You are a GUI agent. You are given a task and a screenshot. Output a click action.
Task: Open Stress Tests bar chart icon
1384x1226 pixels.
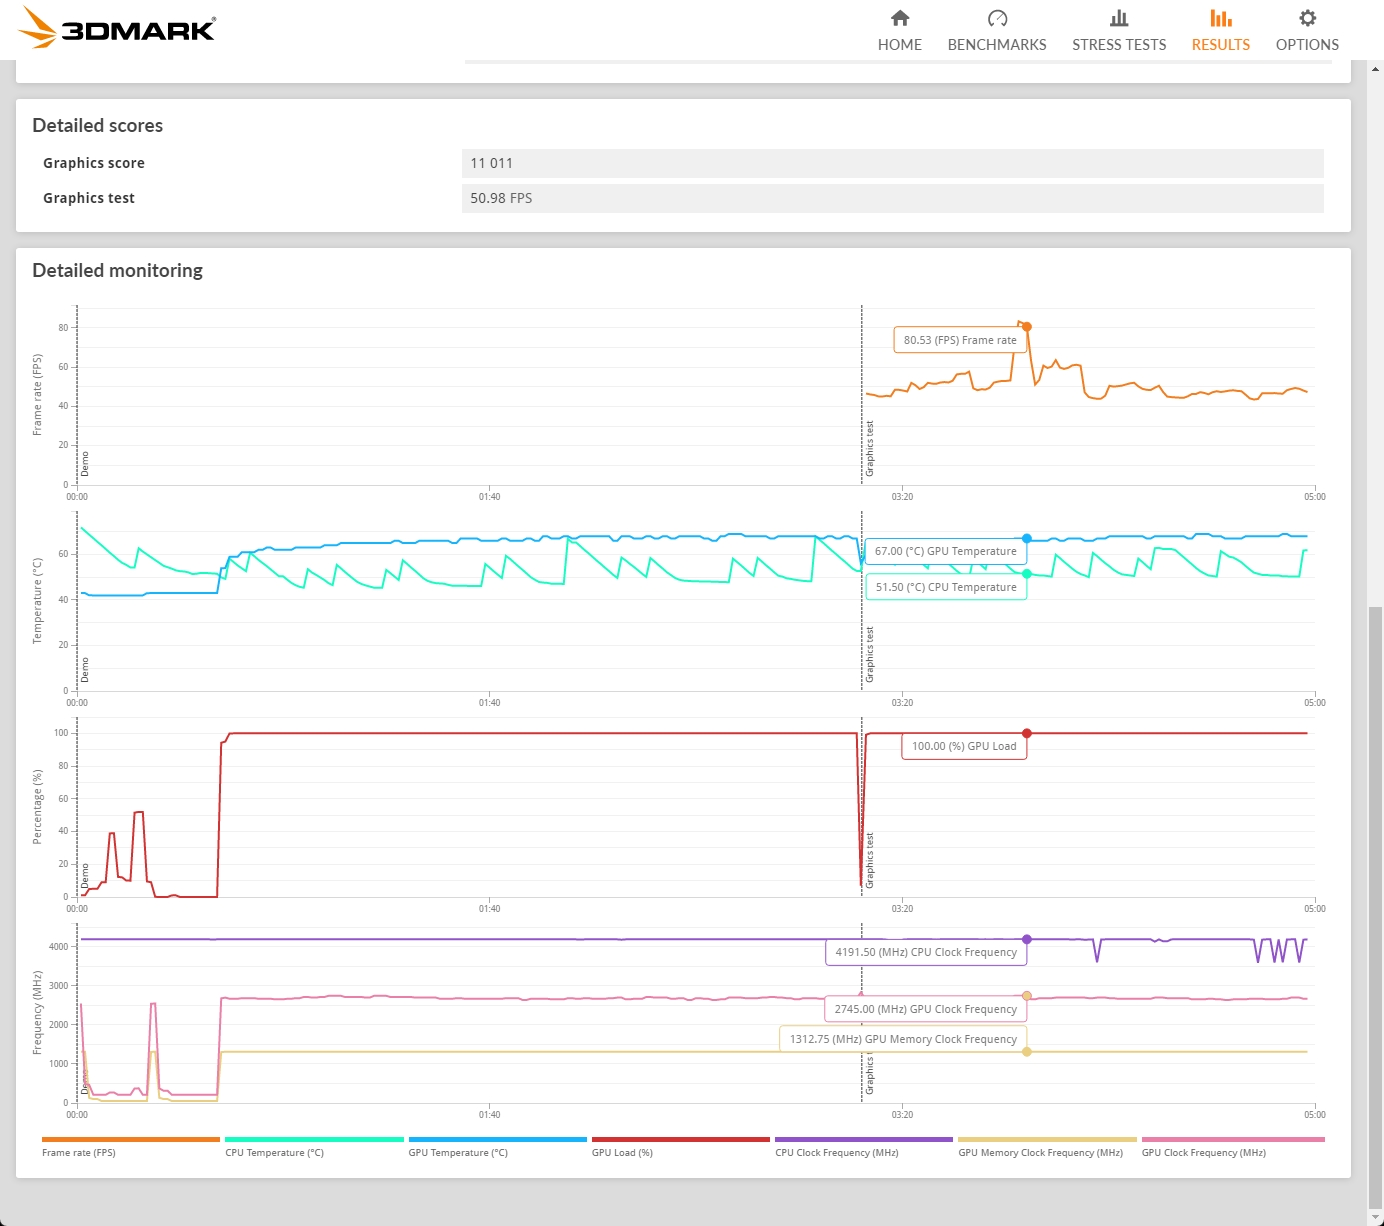(x=1119, y=18)
